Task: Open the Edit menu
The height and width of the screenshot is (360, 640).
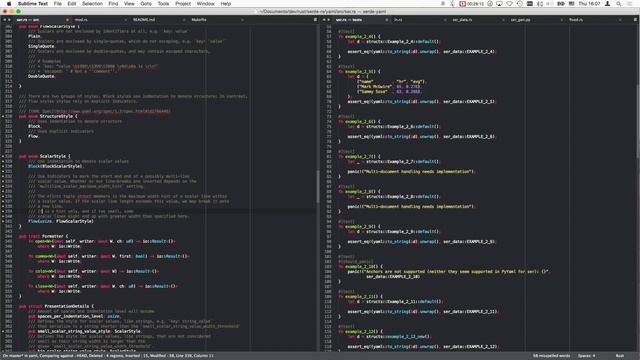Action: pos(72,4)
